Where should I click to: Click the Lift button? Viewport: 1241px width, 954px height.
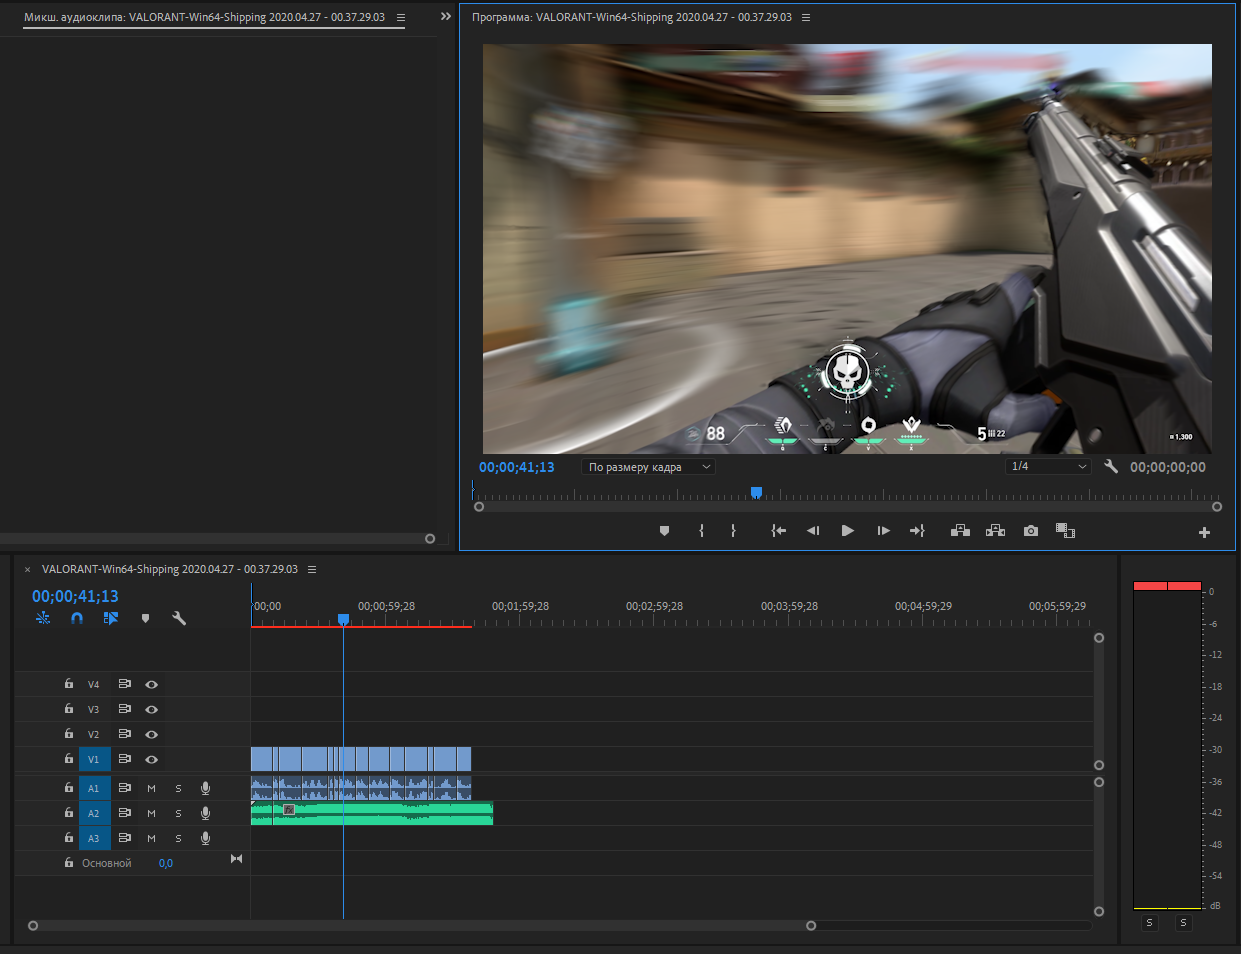[960, 531]
